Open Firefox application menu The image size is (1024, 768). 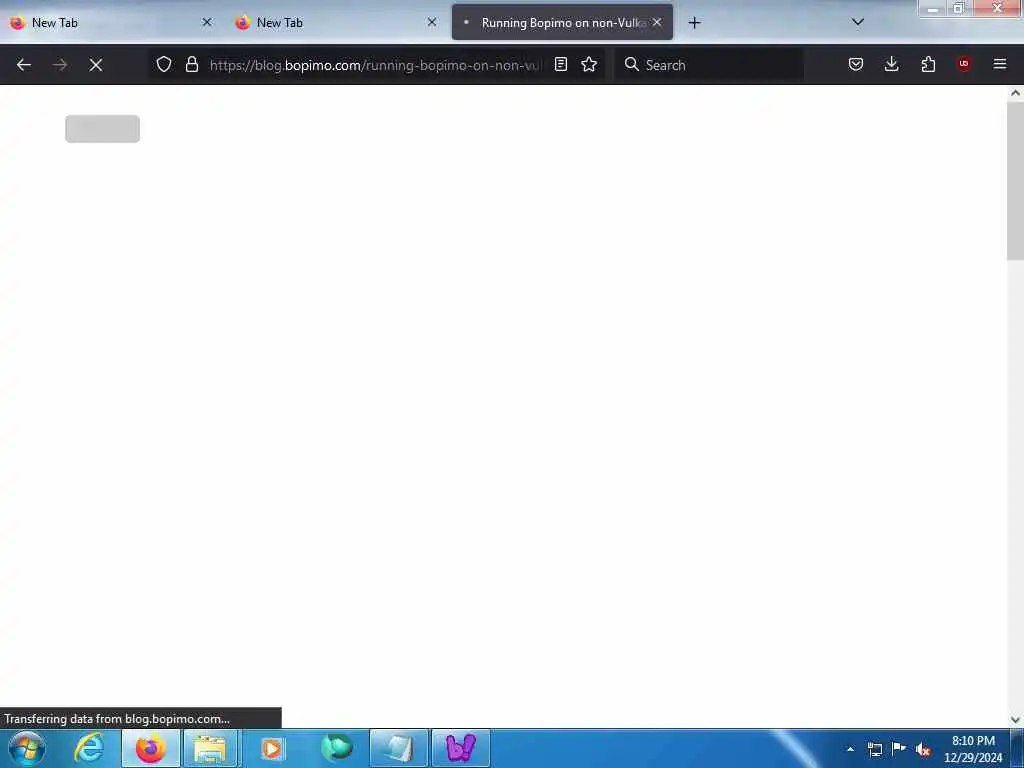point(1000,65)
